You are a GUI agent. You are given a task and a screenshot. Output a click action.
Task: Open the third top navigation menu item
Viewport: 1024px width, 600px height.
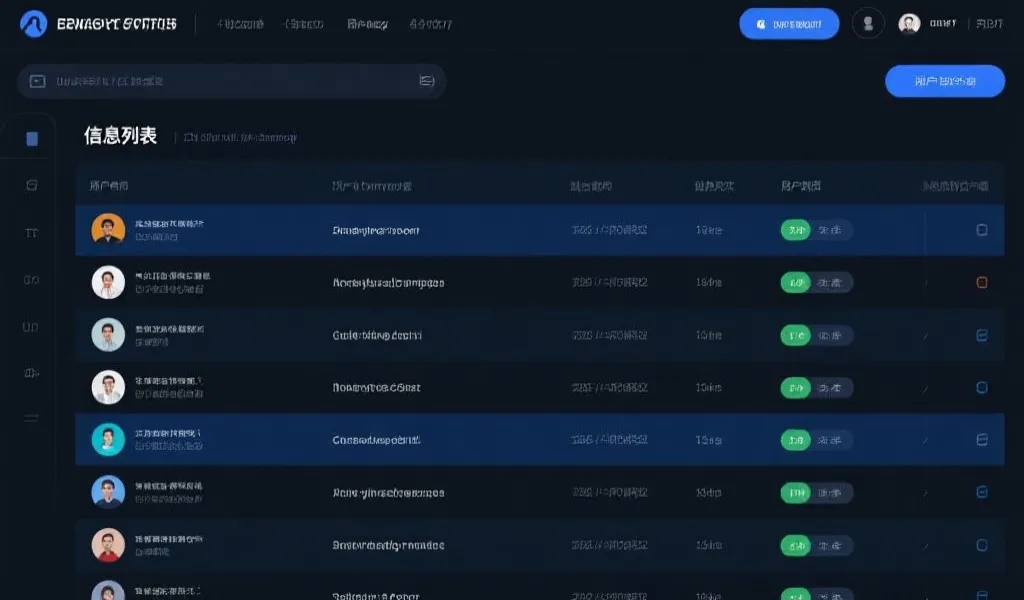click(x=367, y=24)
